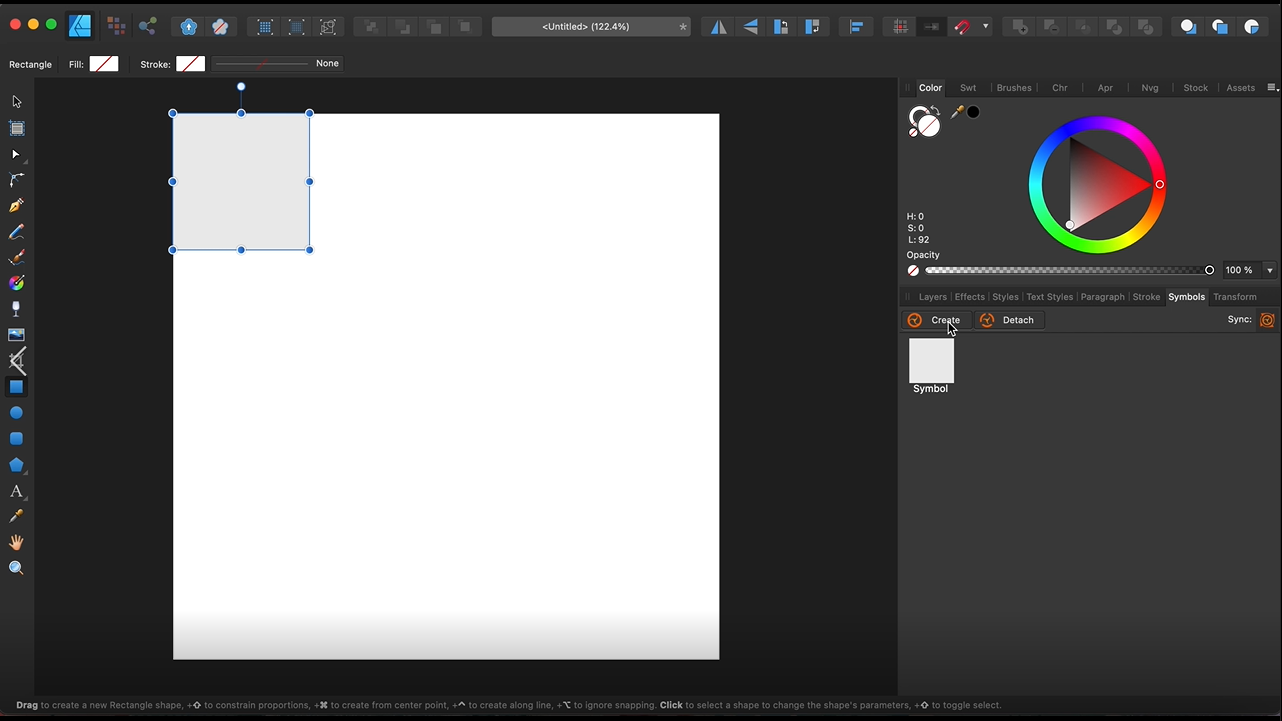1282x721 pixels.
Task: Click the Untitled document title field
Action: pyautogui.click(x=592, y=27)
